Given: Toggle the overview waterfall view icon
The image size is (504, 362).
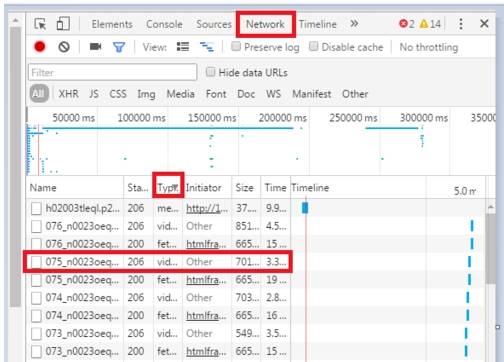Looking at the screenshot, I should click(x=207, y=47).
